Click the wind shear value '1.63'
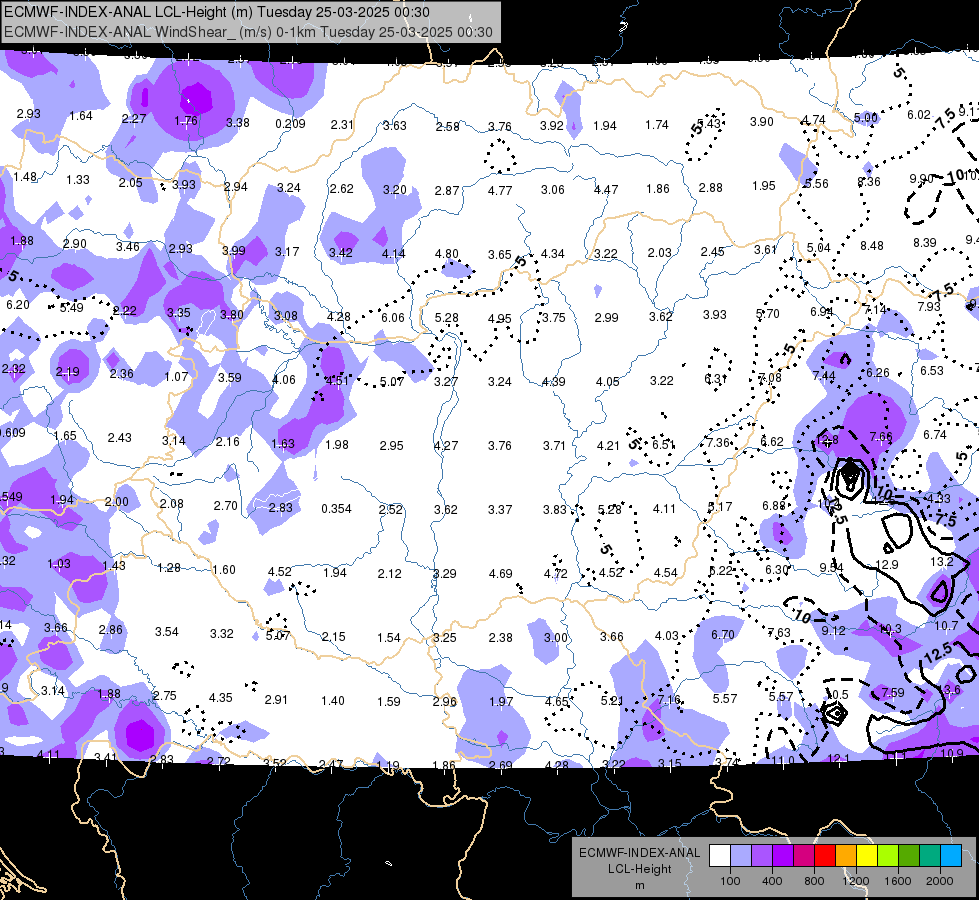The width and height of the screenshot is (979, 900). [283, 443]
